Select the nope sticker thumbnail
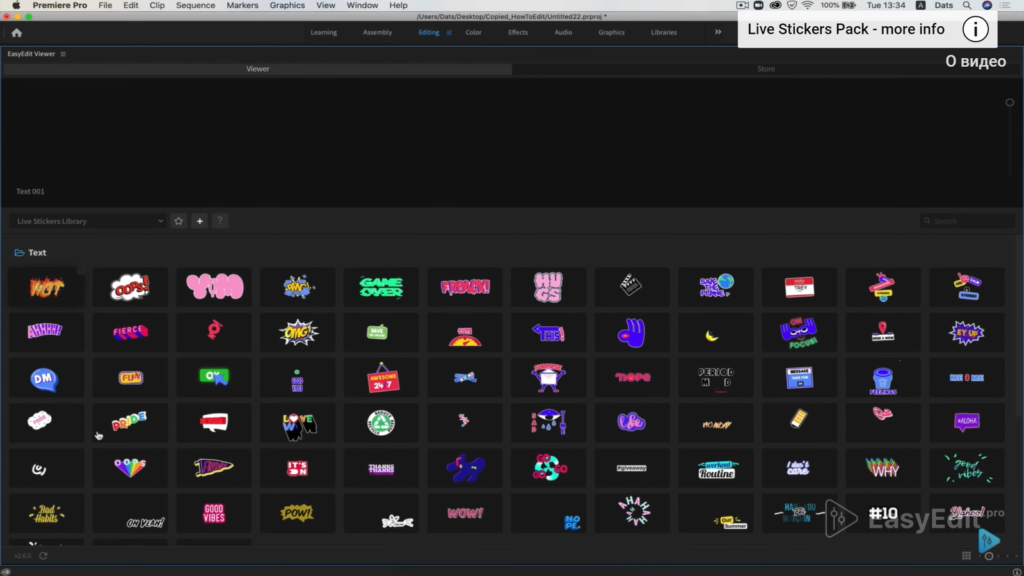 (632, 378)
